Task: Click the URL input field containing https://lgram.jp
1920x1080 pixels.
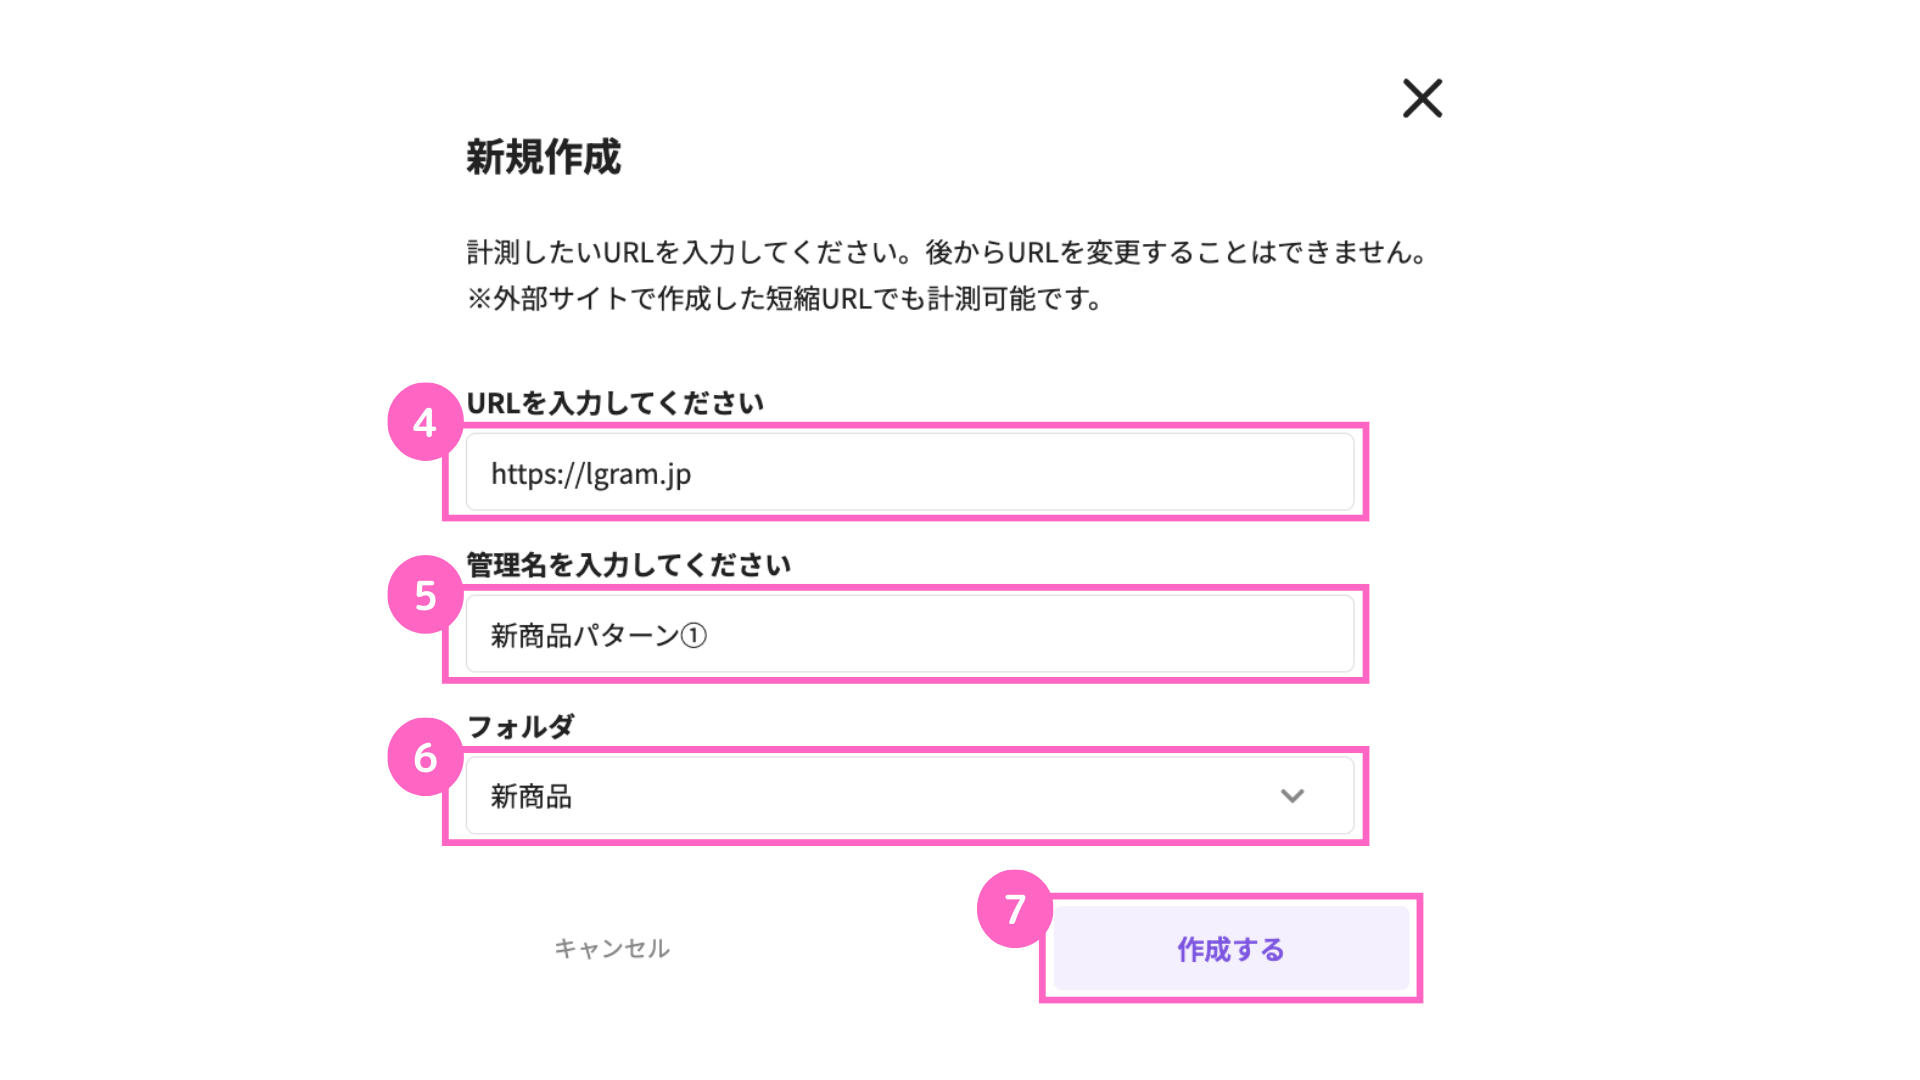Action: coord(909,473)
